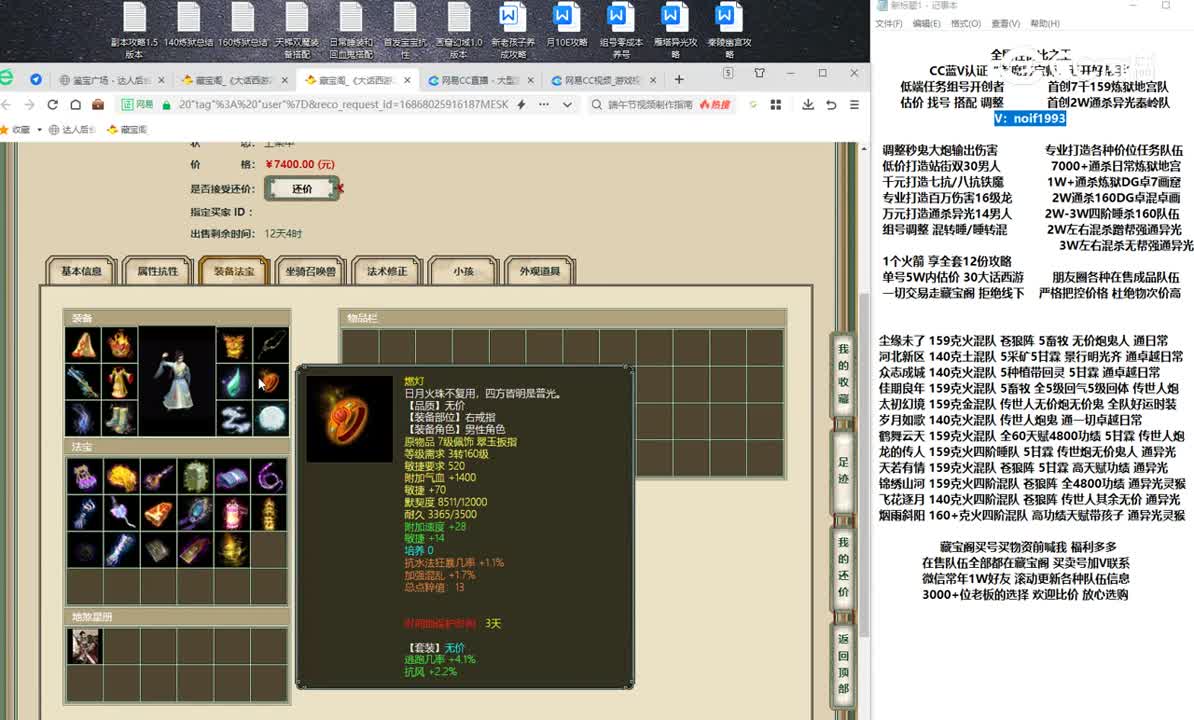This screenshot has width=1194, height=720.
Task: Select the yellow robe equipment icon
Action: (x=120, y=382)
